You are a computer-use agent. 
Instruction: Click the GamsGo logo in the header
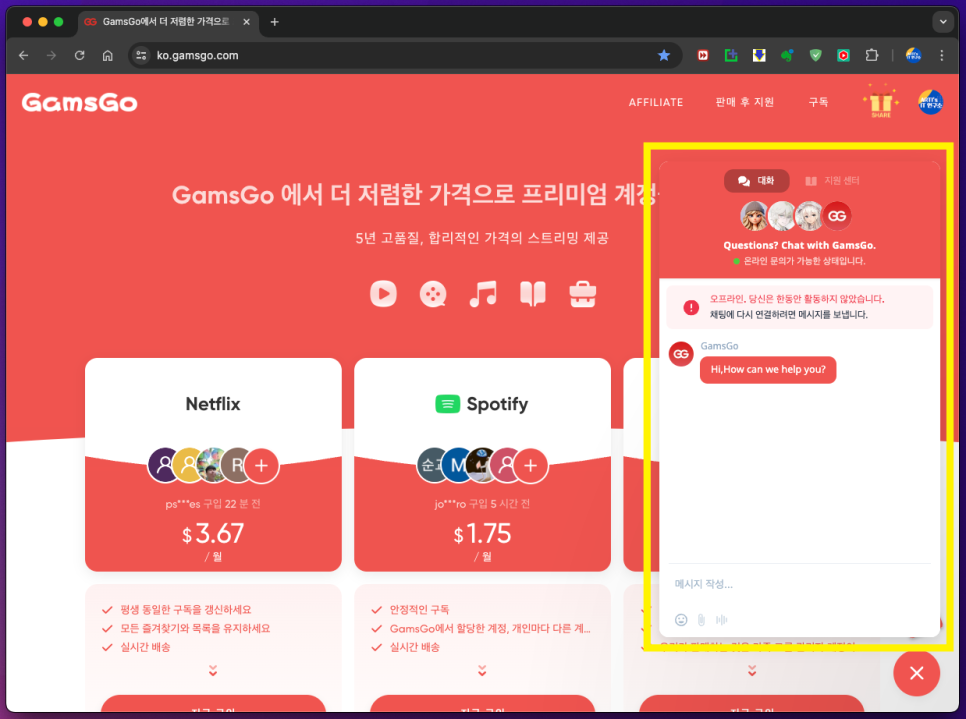click(x=79, y=102)
